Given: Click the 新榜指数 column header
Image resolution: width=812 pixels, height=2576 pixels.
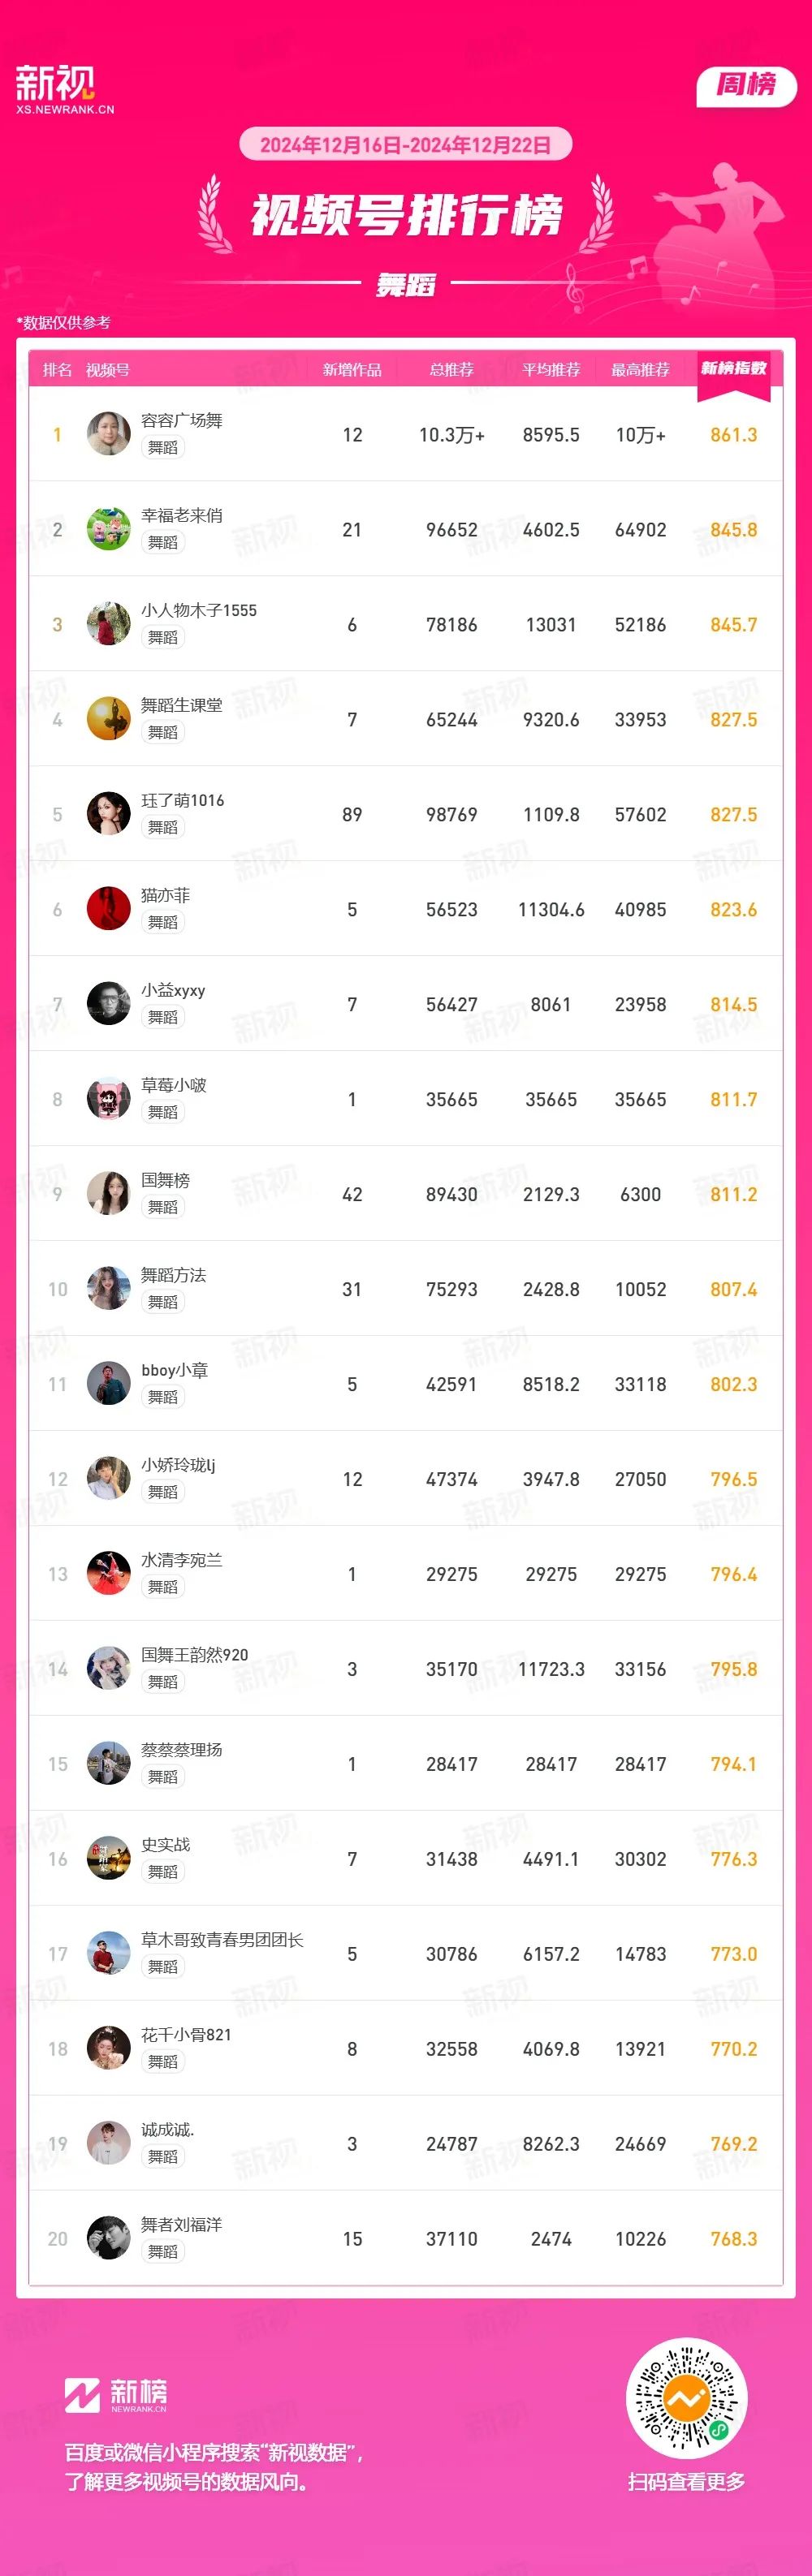Looking at the screenshot, I should pos(734,368).
